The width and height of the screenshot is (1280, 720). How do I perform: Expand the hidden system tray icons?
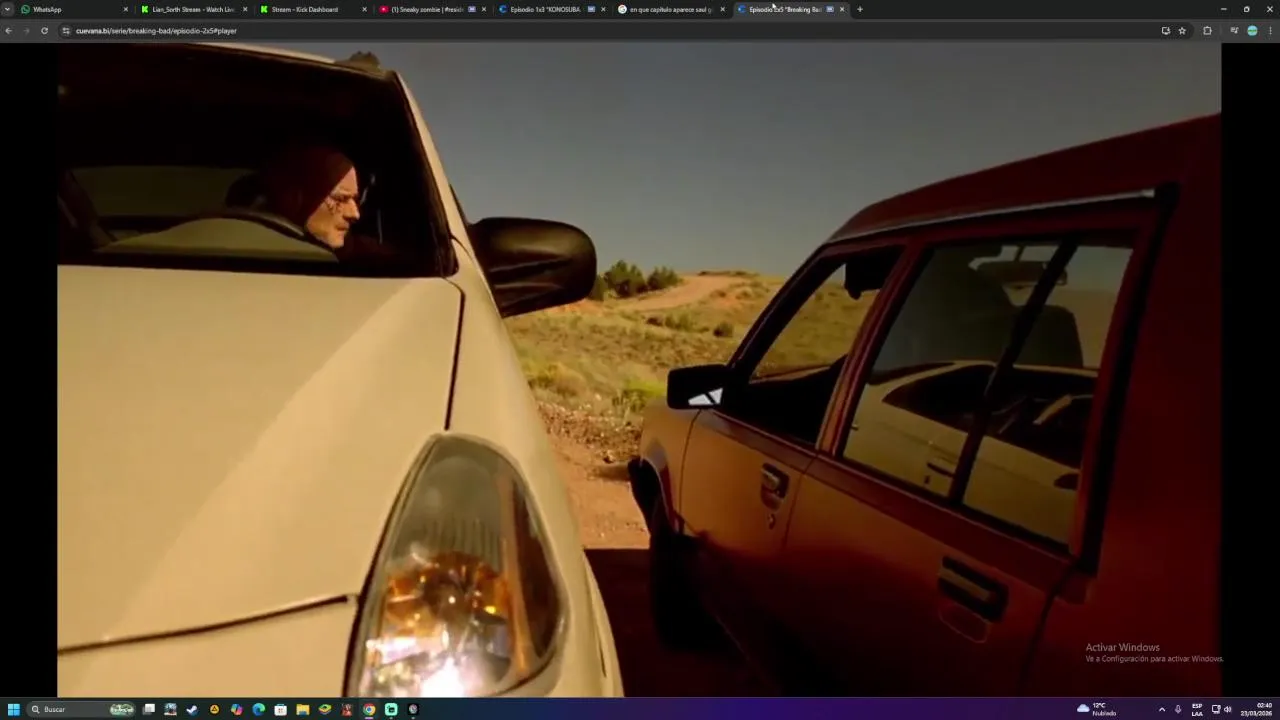[1162, 709]
